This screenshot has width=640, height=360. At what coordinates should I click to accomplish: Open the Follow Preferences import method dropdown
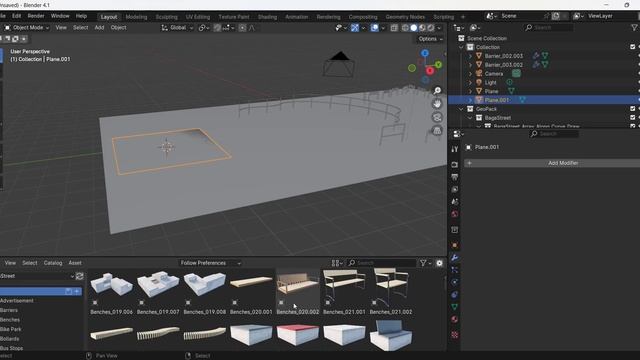click(x=210, y=263)
